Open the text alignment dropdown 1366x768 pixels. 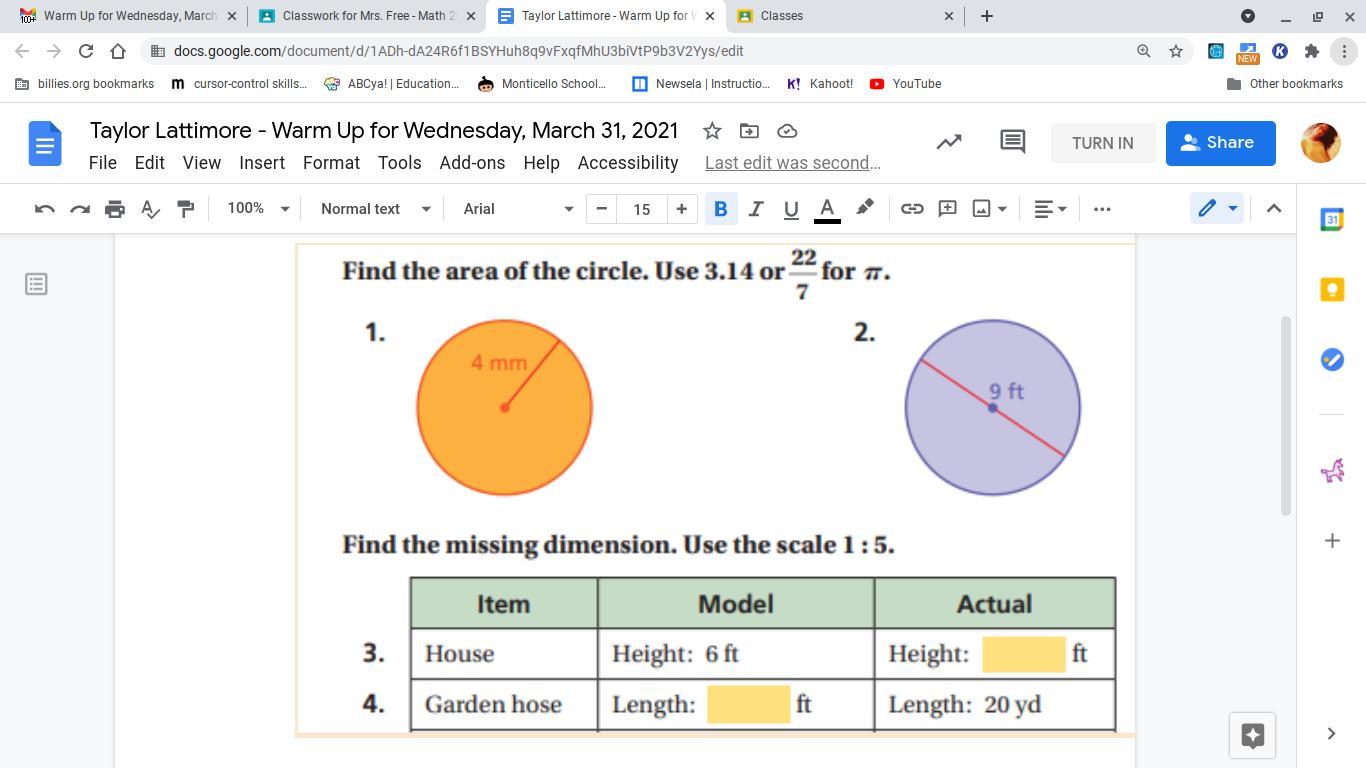click(1050, 209)
